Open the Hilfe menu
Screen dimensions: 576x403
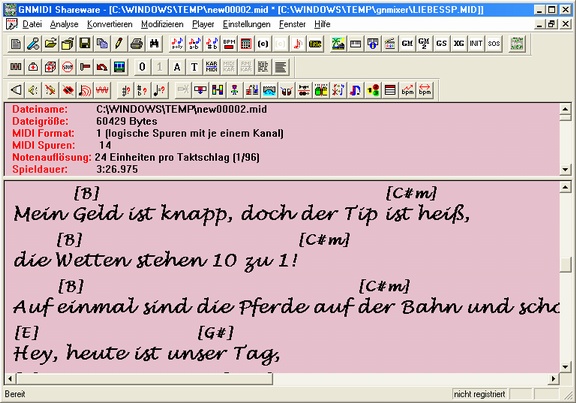pos(322,24)
